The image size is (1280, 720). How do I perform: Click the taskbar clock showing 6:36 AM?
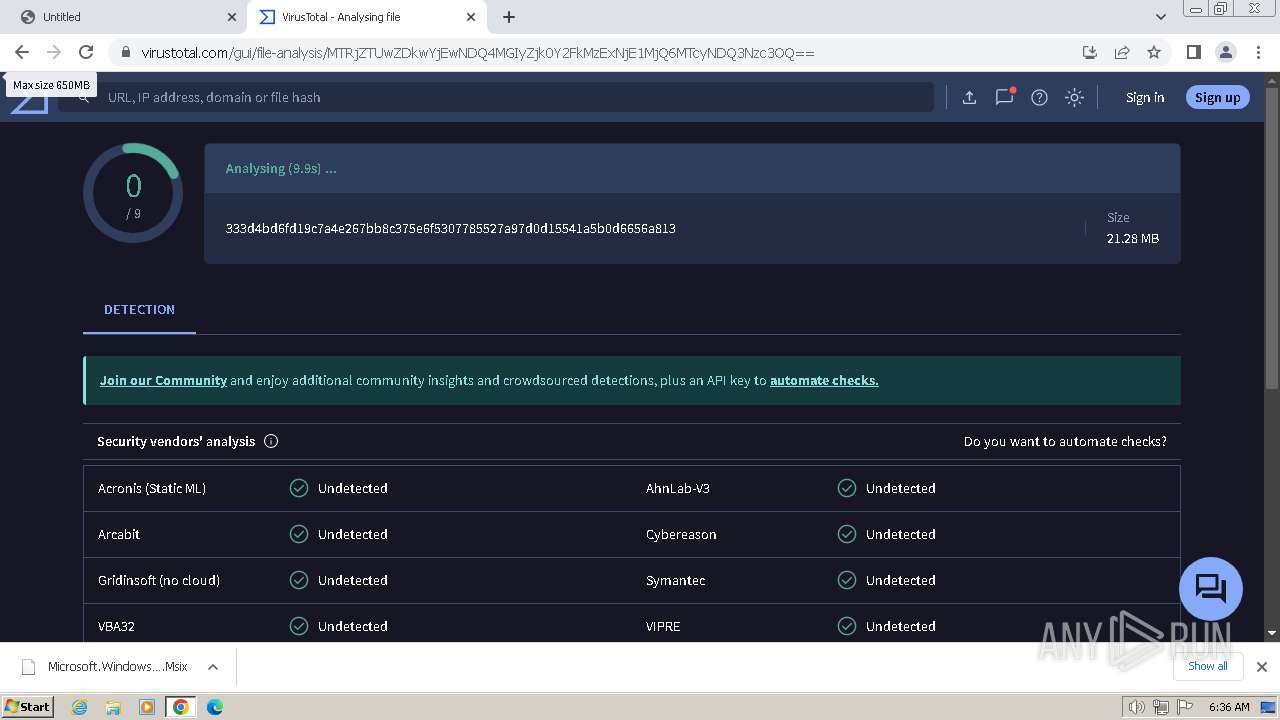coord(1229,707)
